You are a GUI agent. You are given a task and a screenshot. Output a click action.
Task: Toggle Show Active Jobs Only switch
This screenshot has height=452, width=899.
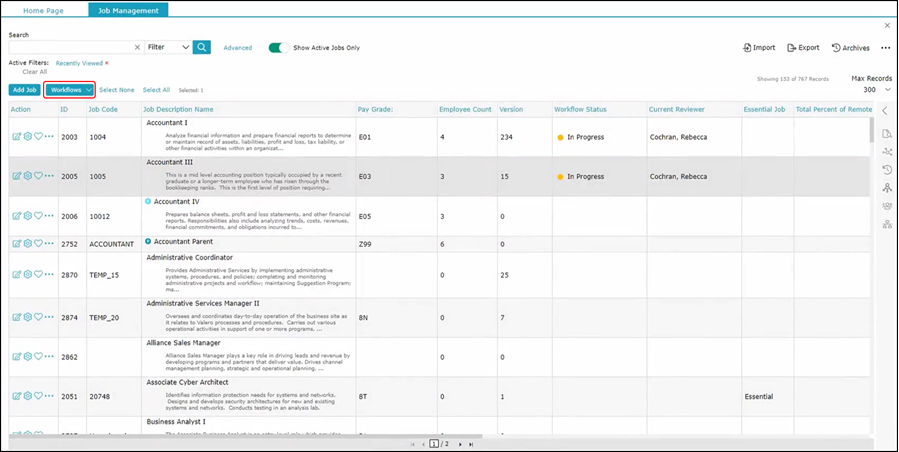coord(278,47)
